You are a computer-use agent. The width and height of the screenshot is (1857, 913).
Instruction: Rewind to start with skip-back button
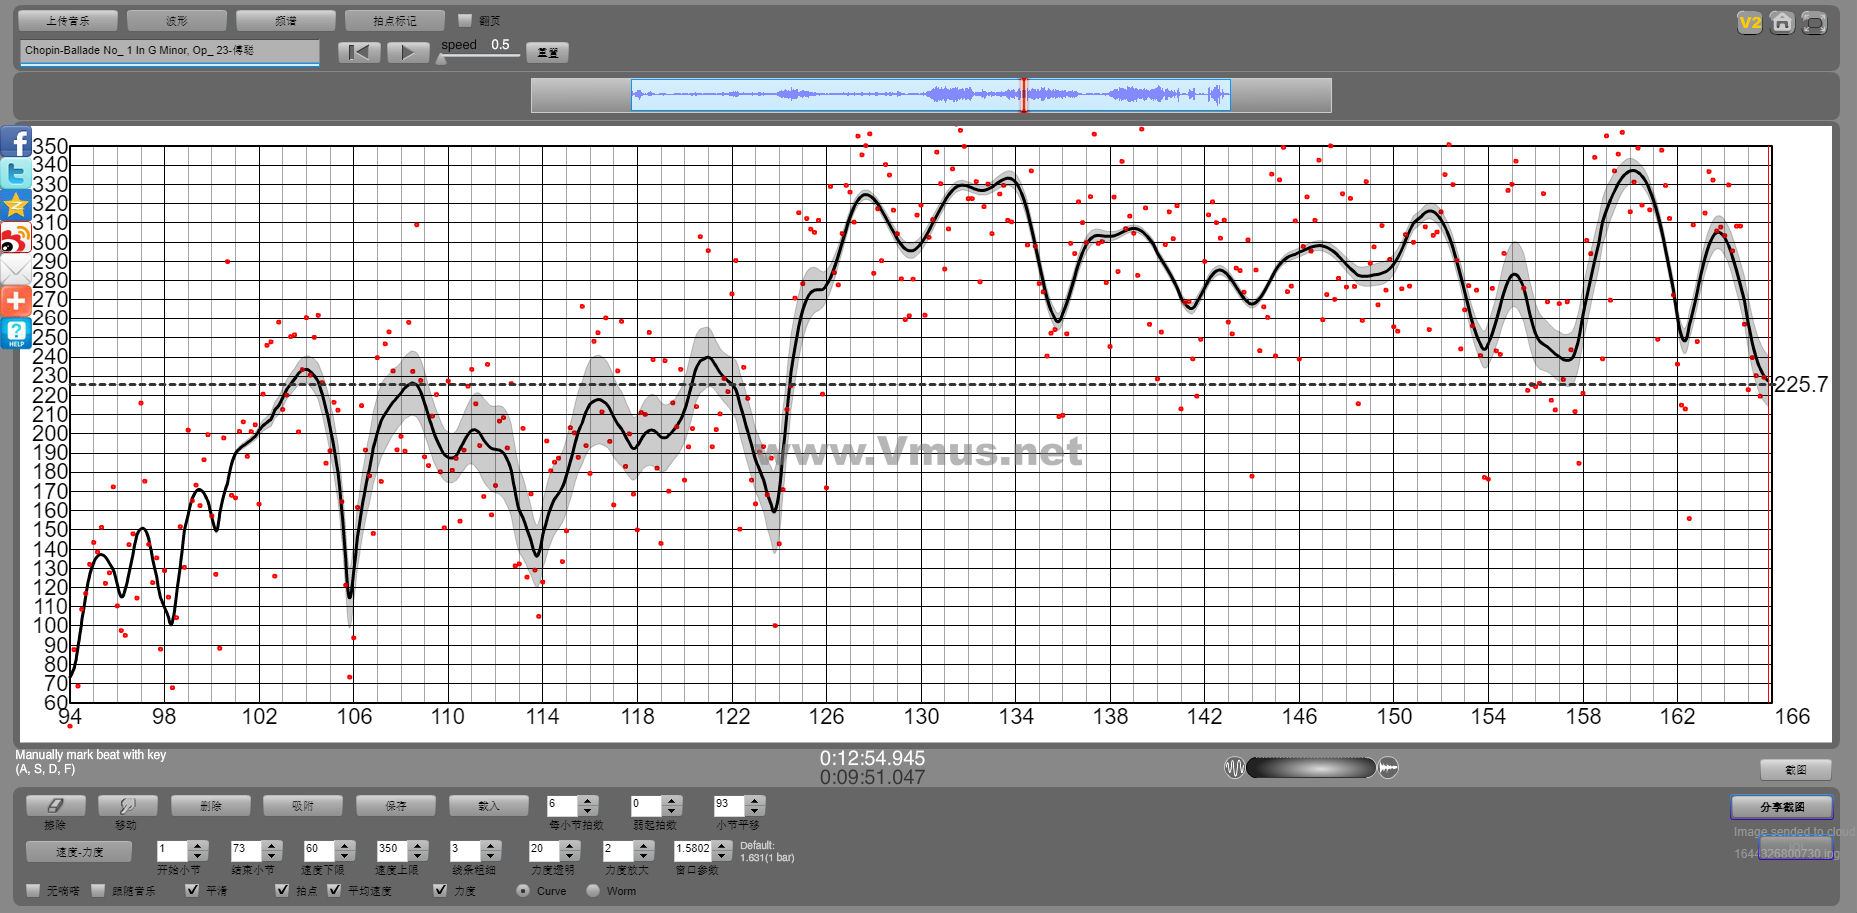359,52
